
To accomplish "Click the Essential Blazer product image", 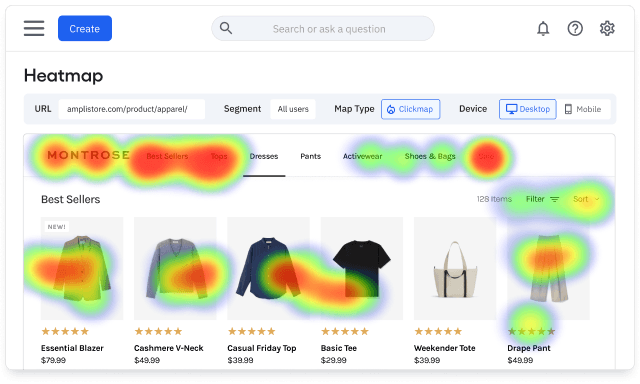I will pos(82,268).
